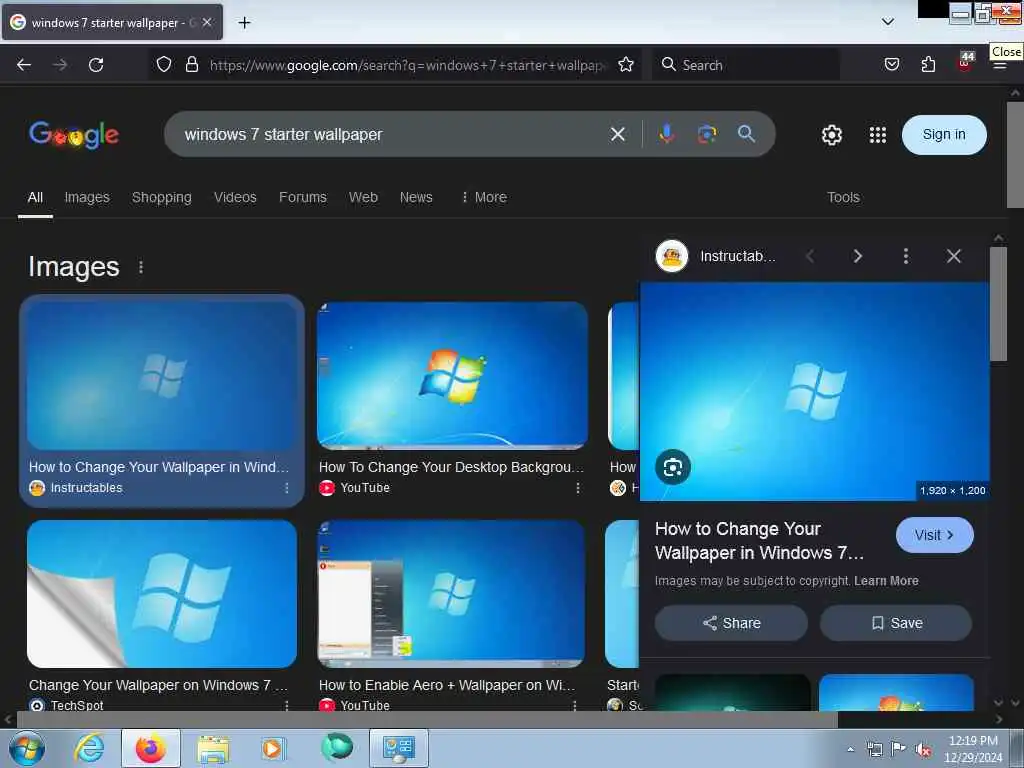Viewport: 1024px width, 768px height.
Task: Clear the Google search query
Action: (617, 135)
